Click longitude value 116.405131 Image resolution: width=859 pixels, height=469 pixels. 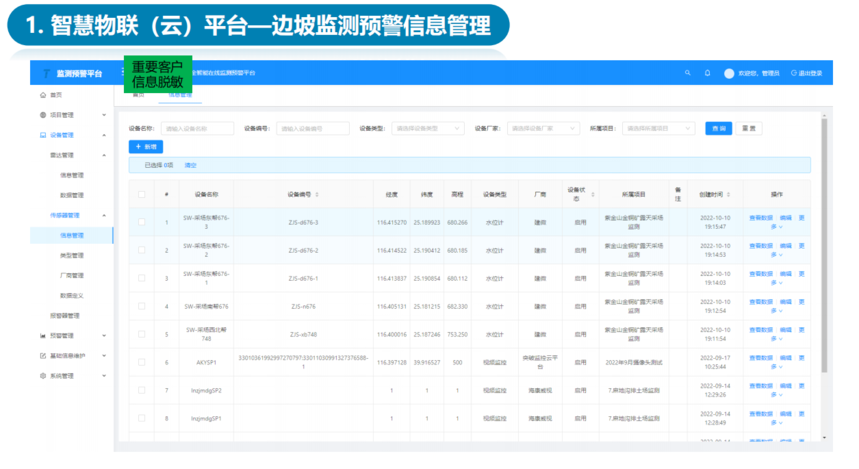coord(392,306)
